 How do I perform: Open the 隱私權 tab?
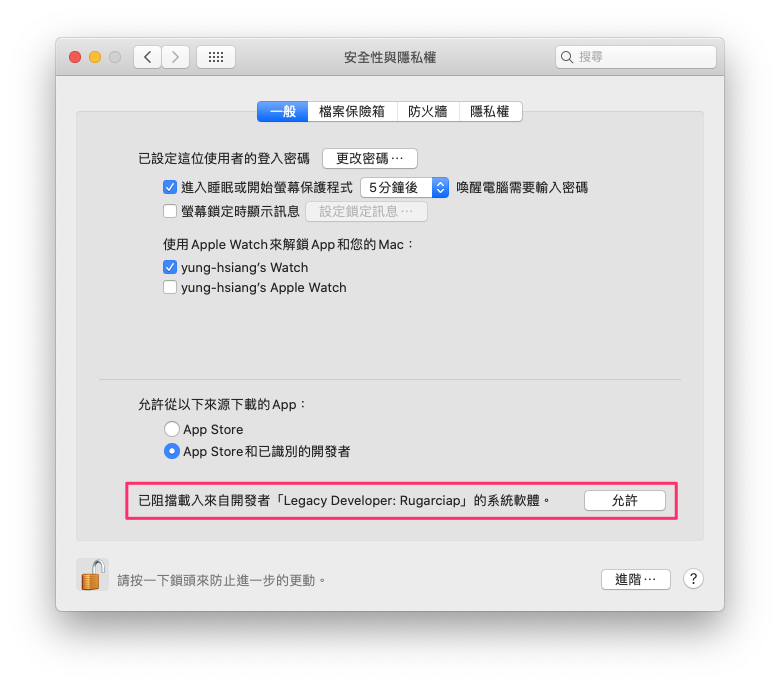point(490,111)
